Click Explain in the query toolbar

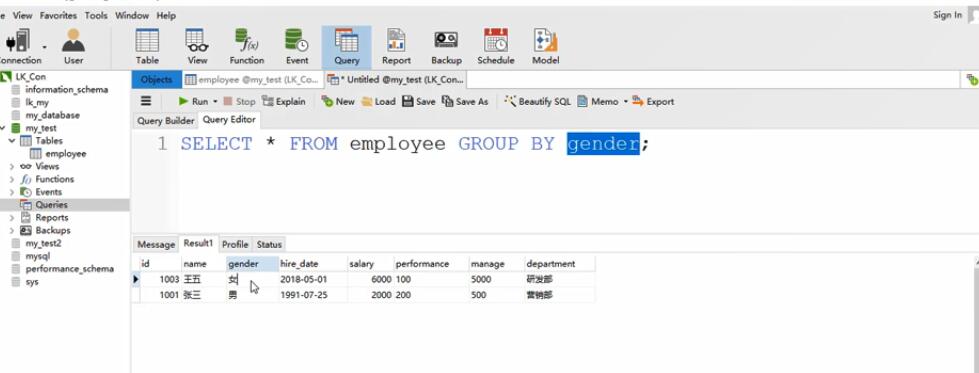point(284,101)
